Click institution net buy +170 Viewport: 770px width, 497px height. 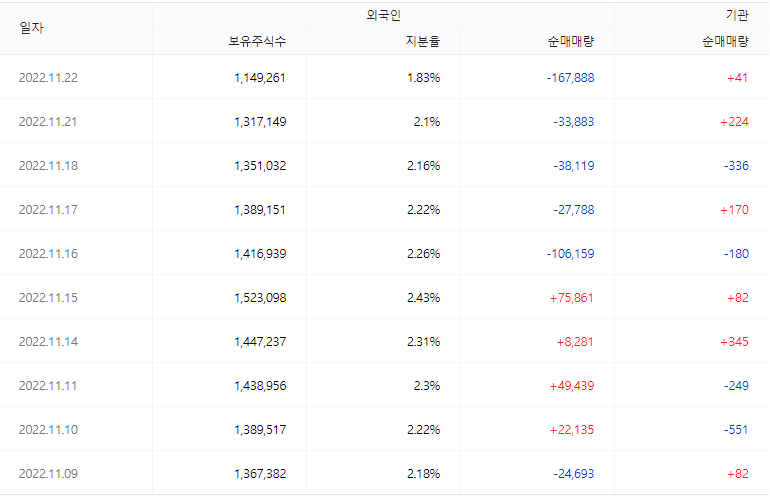click(x=734, y=210)
